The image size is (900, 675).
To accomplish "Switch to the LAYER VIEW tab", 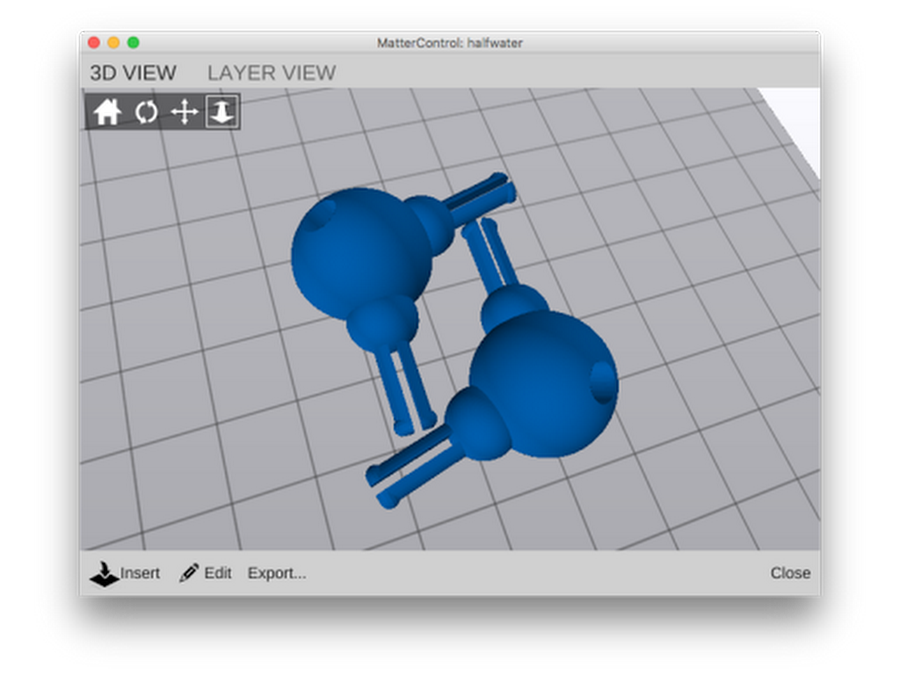I will [x=271, y=73].
